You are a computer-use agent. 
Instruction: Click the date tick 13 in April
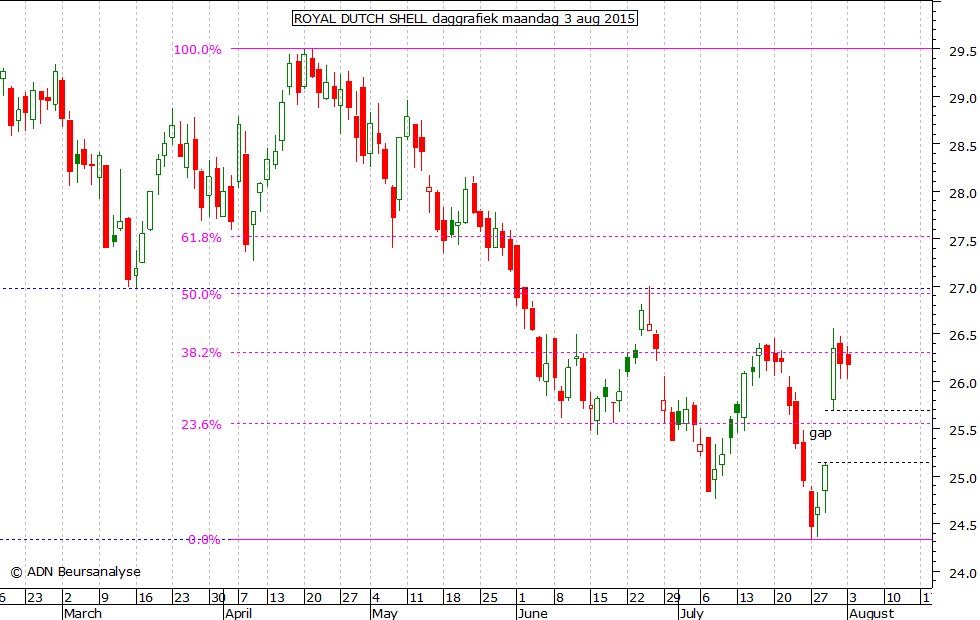pos(277,598)
